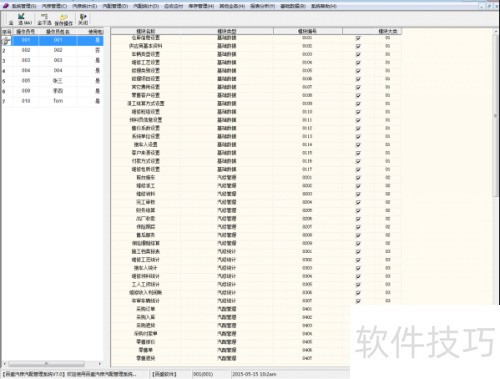Uncheck the checkbox for module code 0110
Viewport: 500px width, 379px height.
point(358,112)
